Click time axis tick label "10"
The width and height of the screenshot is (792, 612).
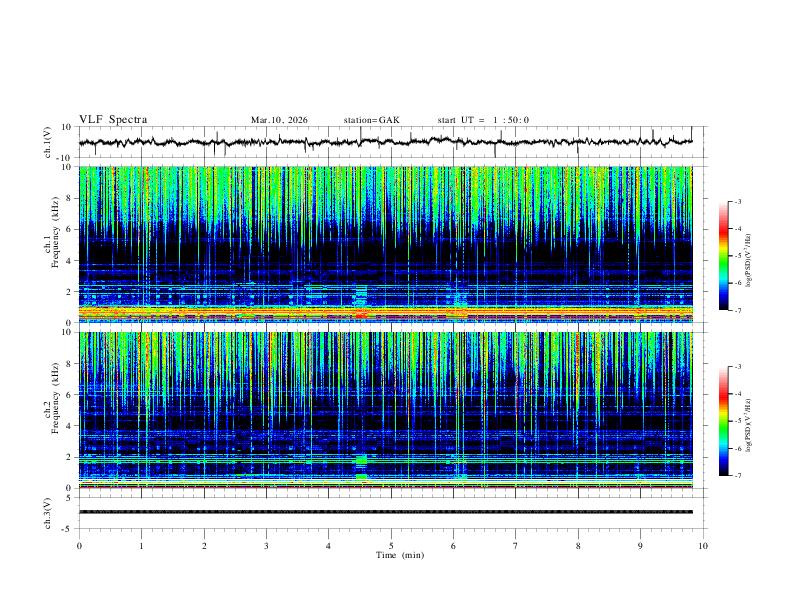pos(703,546)
